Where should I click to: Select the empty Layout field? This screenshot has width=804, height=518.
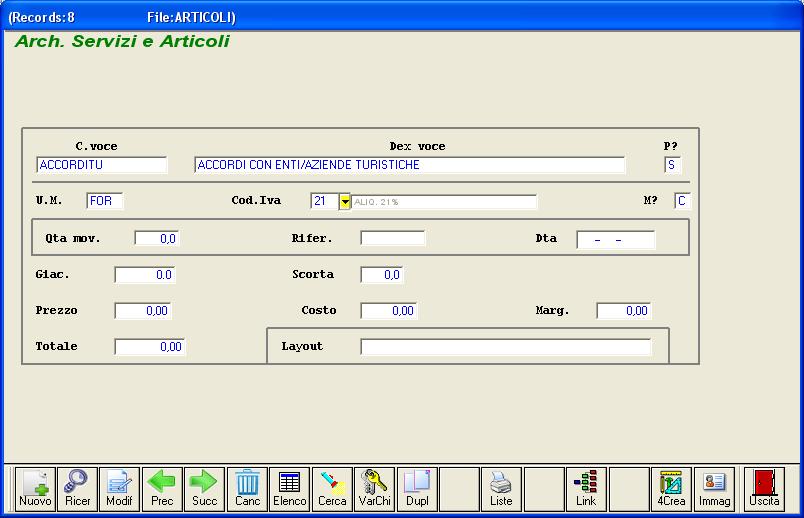506,347
